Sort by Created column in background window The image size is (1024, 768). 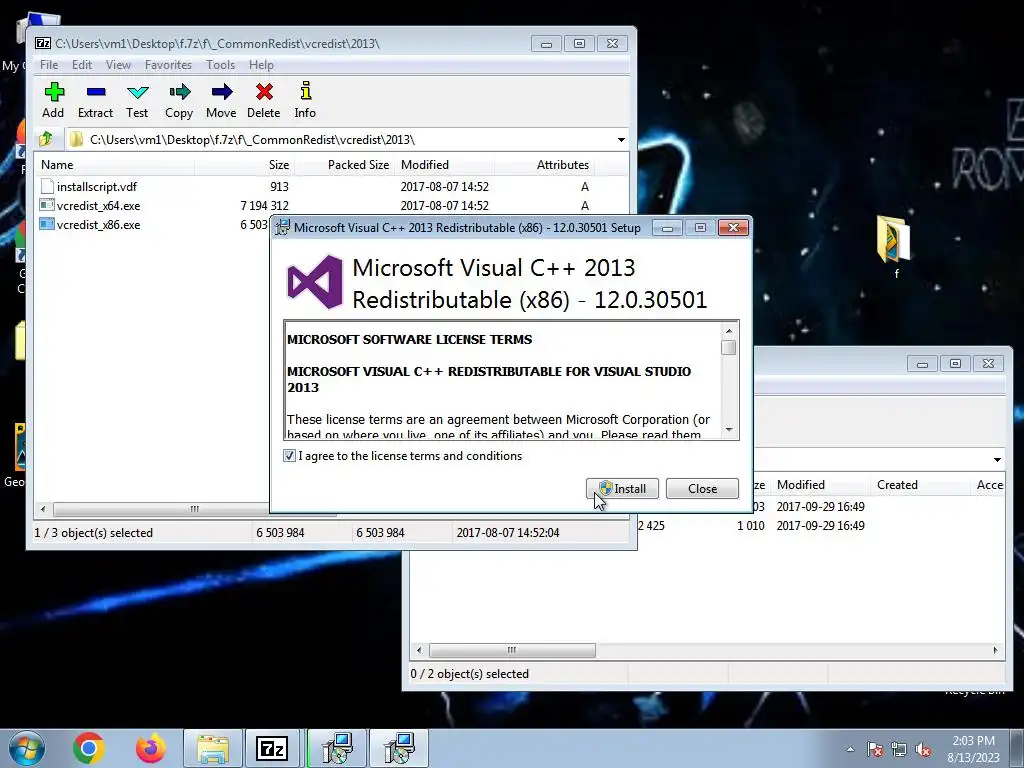(x=920, y=485)
